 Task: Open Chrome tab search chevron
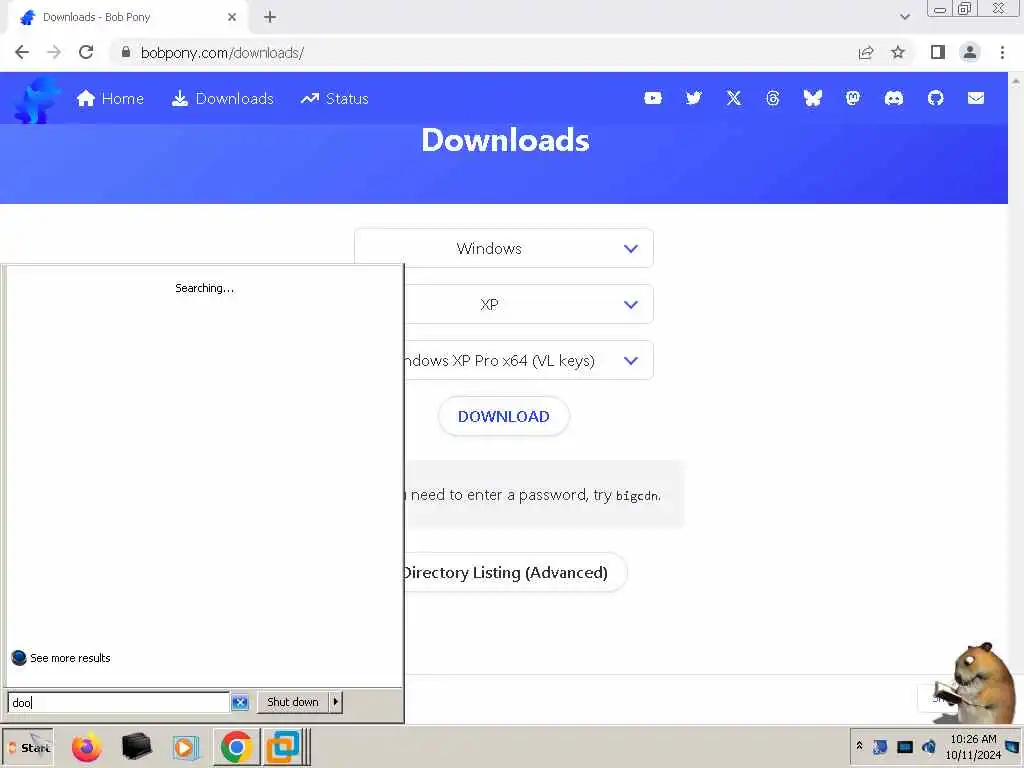click(904, 17)
